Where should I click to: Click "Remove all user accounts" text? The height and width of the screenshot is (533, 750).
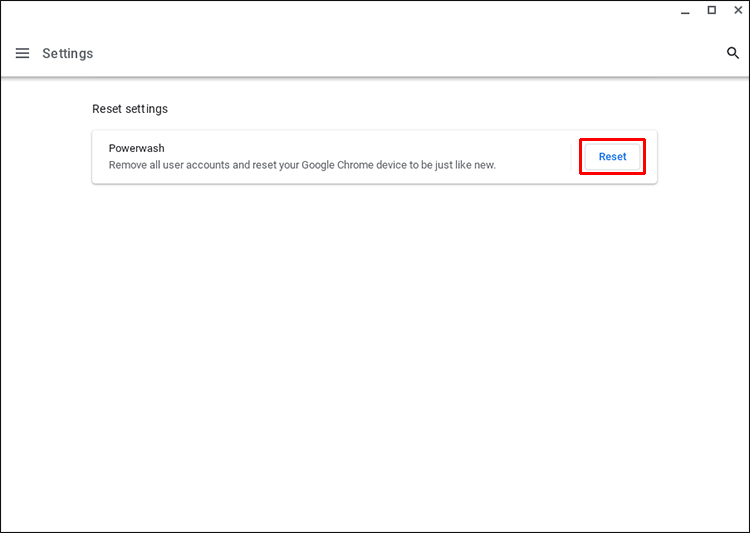pos(170,165)
